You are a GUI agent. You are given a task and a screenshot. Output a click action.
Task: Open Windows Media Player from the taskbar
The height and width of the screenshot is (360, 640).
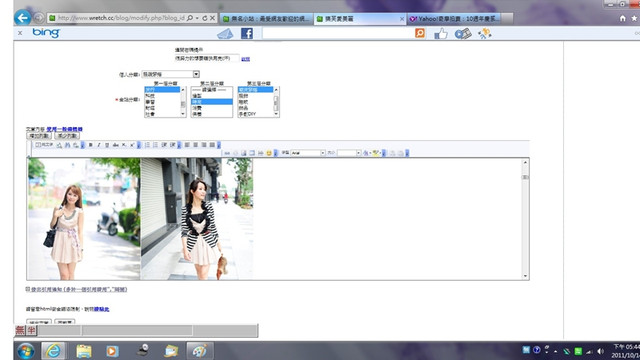tap(112, 351)
